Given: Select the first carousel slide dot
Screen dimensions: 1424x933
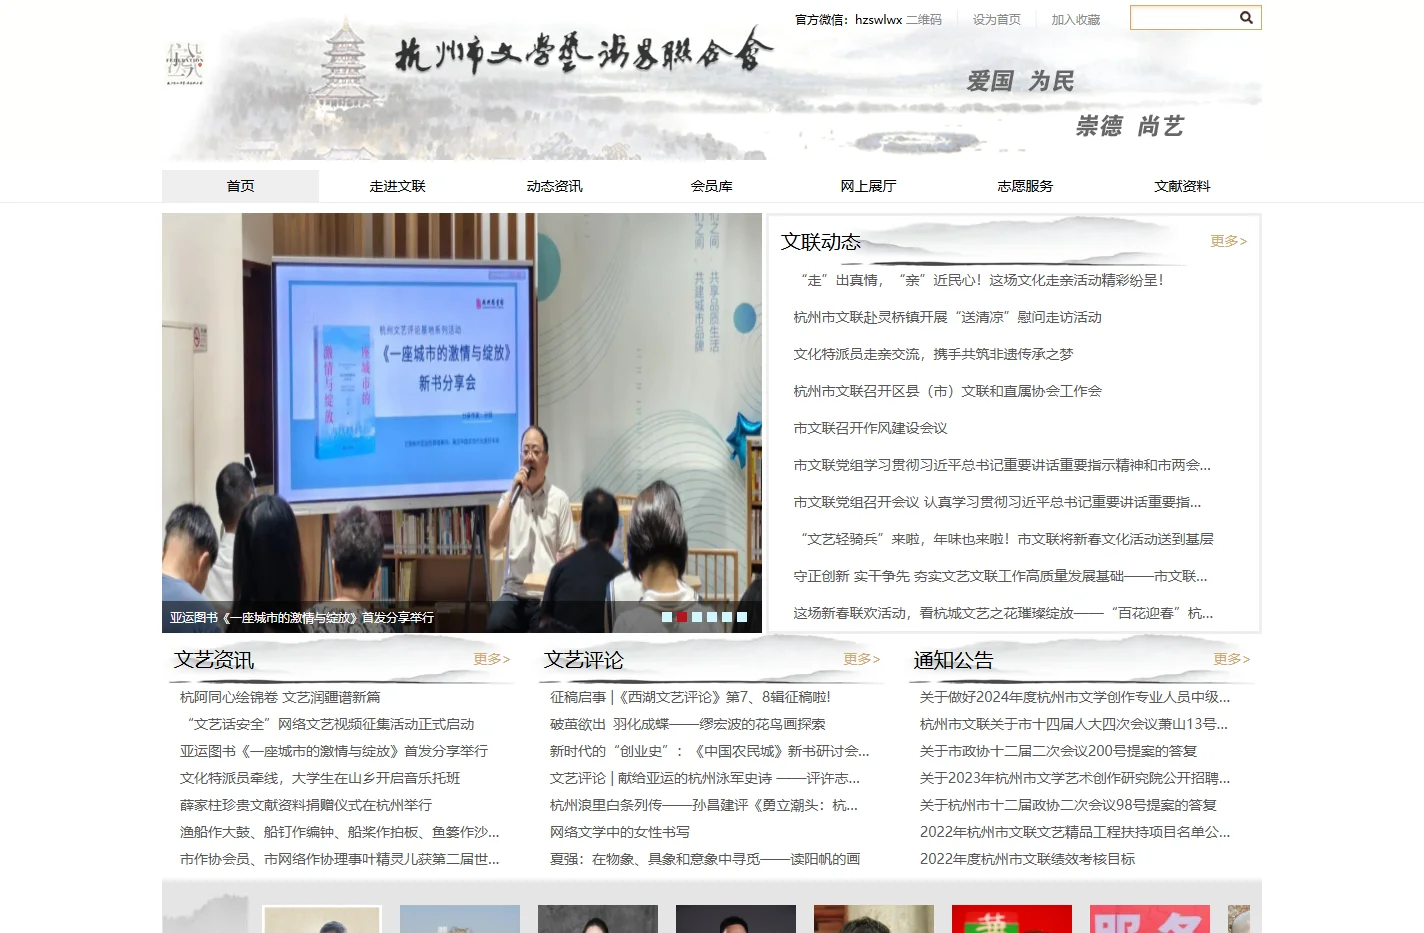Looking at the screenshot, I should (x=667, y=617).
